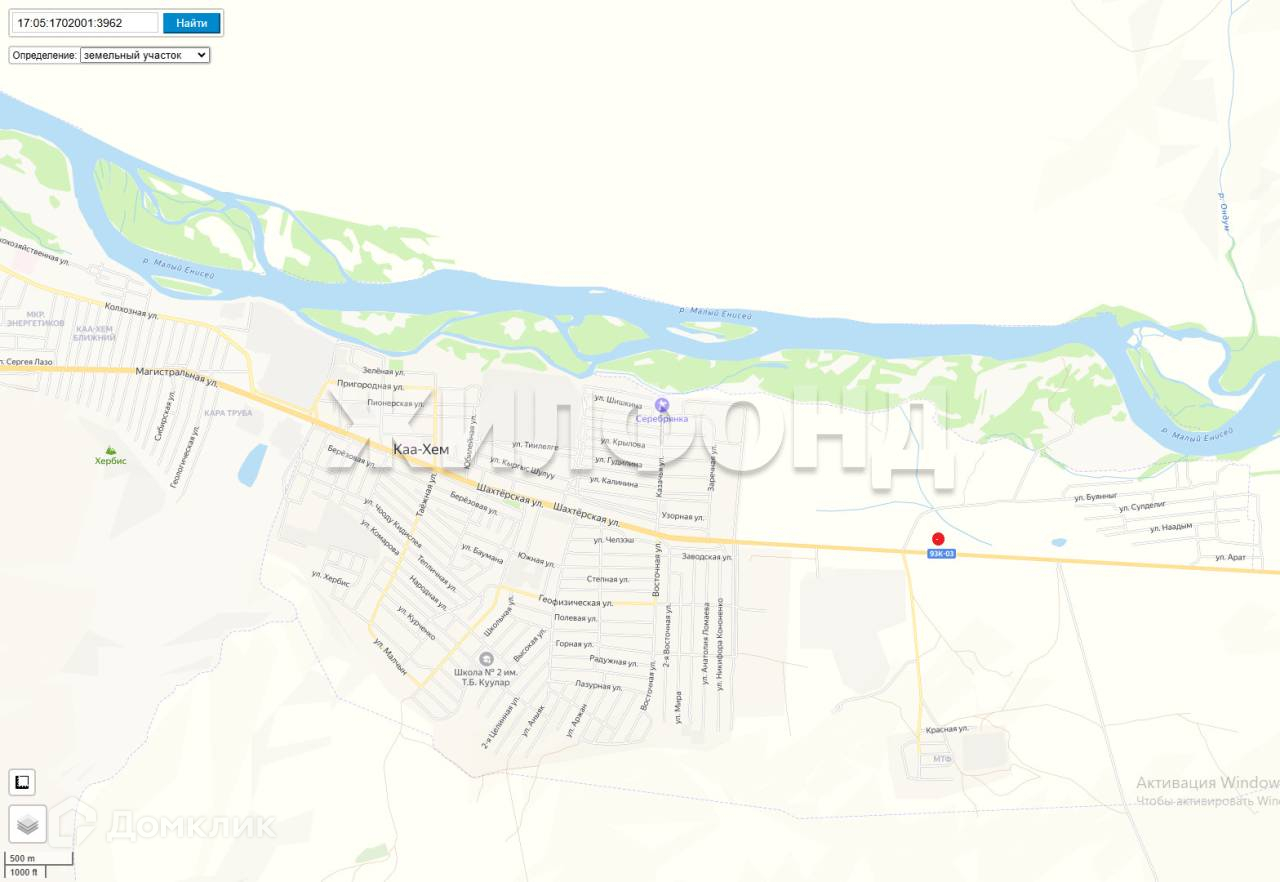
Task: Click the Каа-Хем town label
Action: point(421,450)
